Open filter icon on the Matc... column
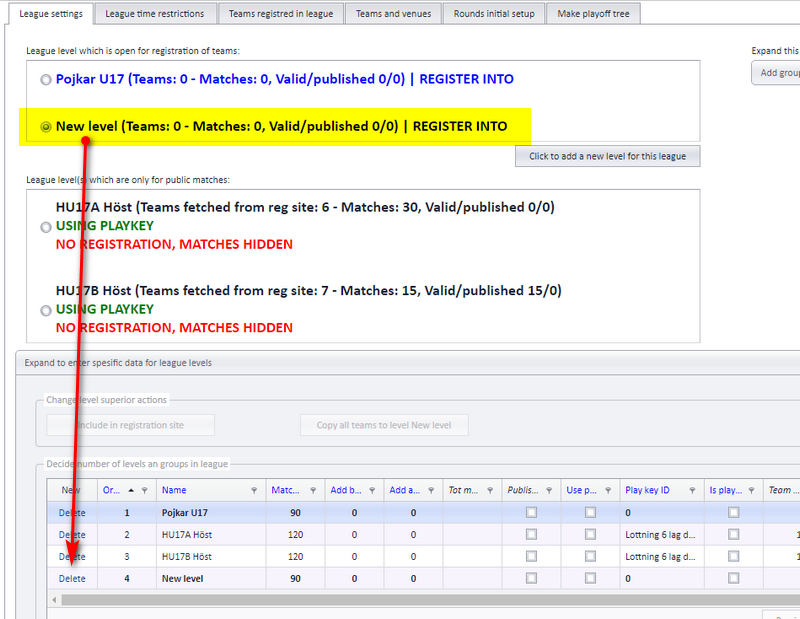Screen dimensions: 800x619 (313, 490)
